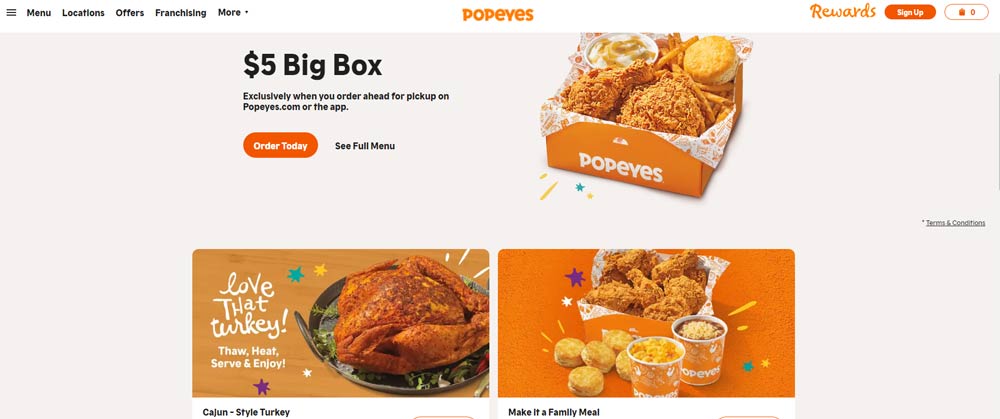Viewport: 1000px width, 419px height.
Task: Click the Cajun-Style Turkey title
Action: pyautogui.click(x=246, y=412)
